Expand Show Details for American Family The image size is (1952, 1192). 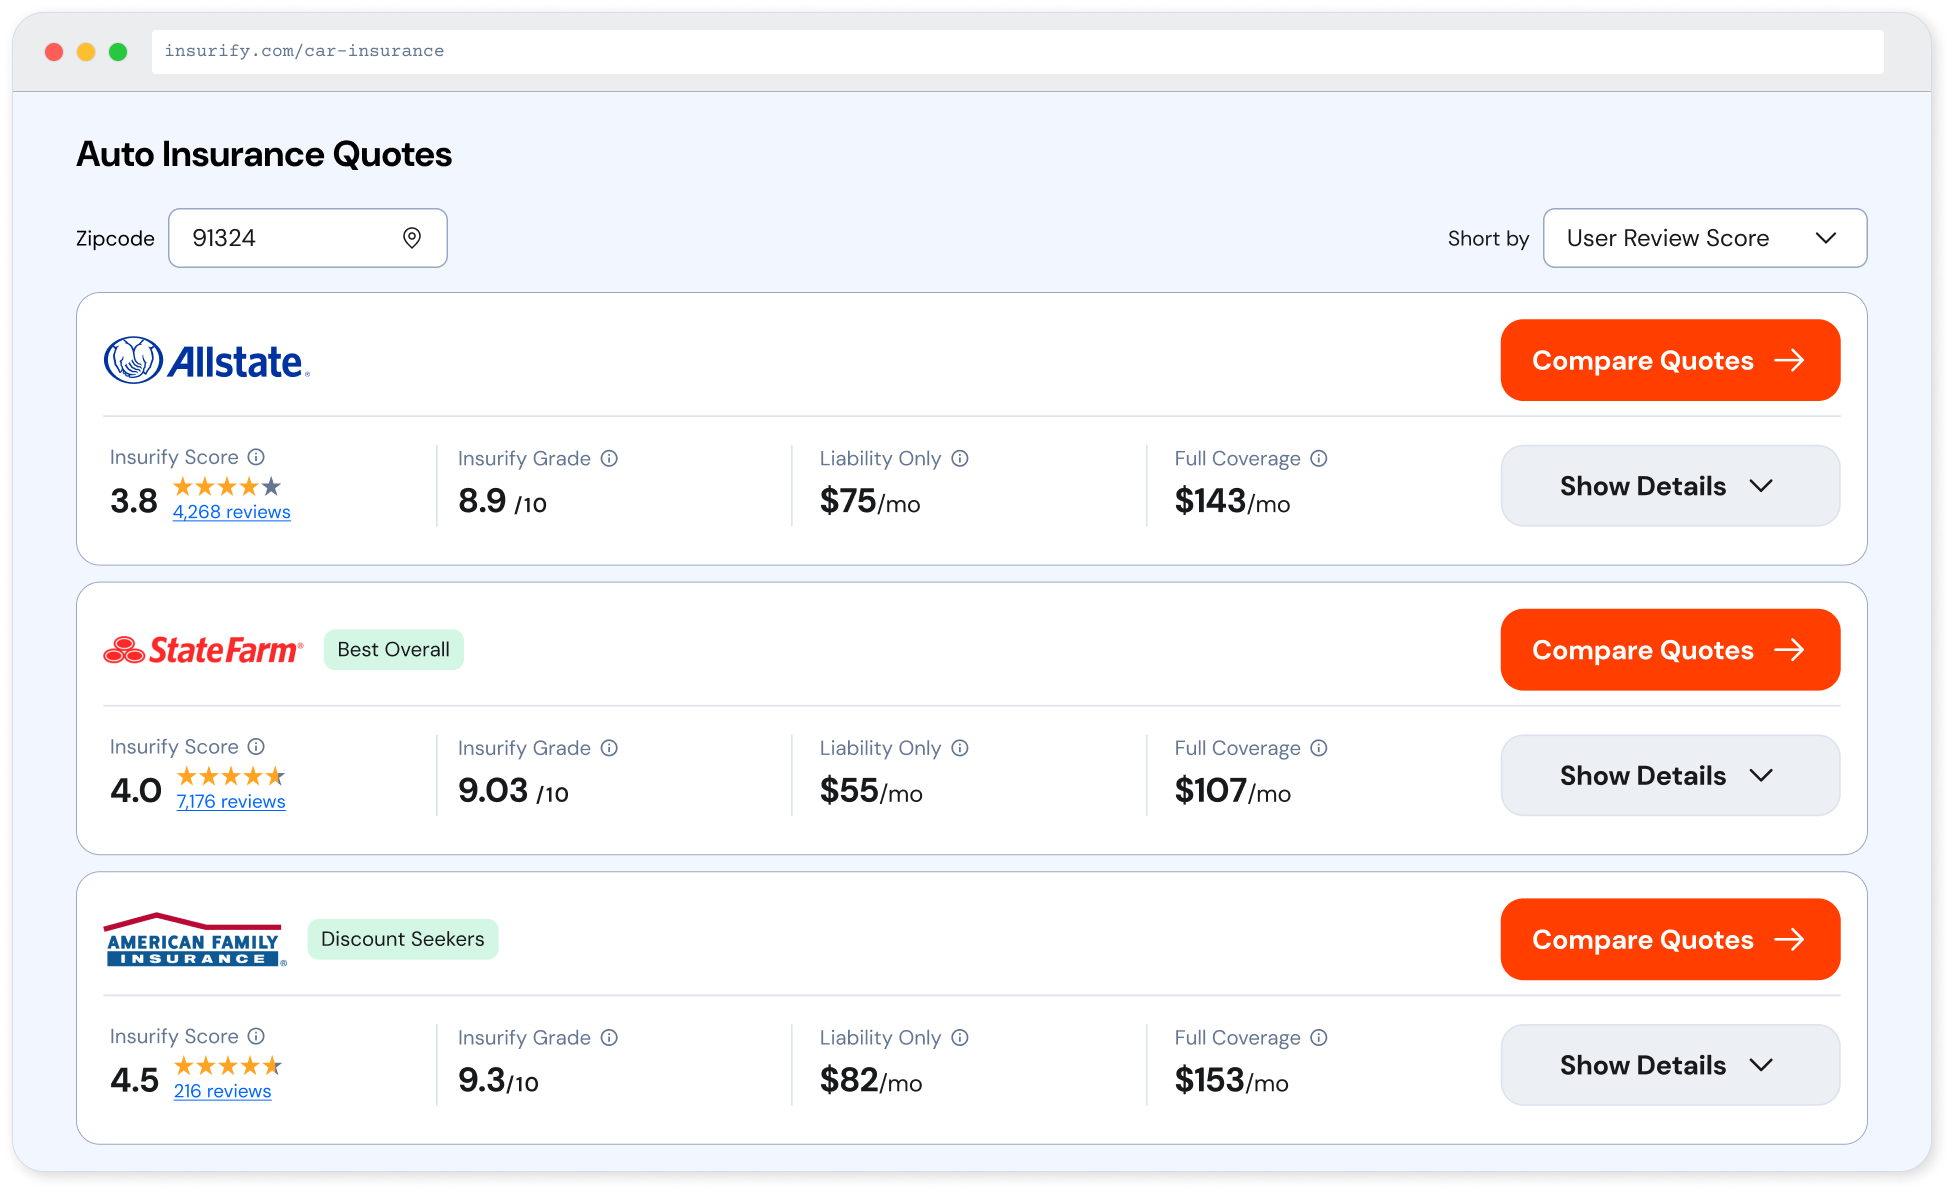1669,1065
